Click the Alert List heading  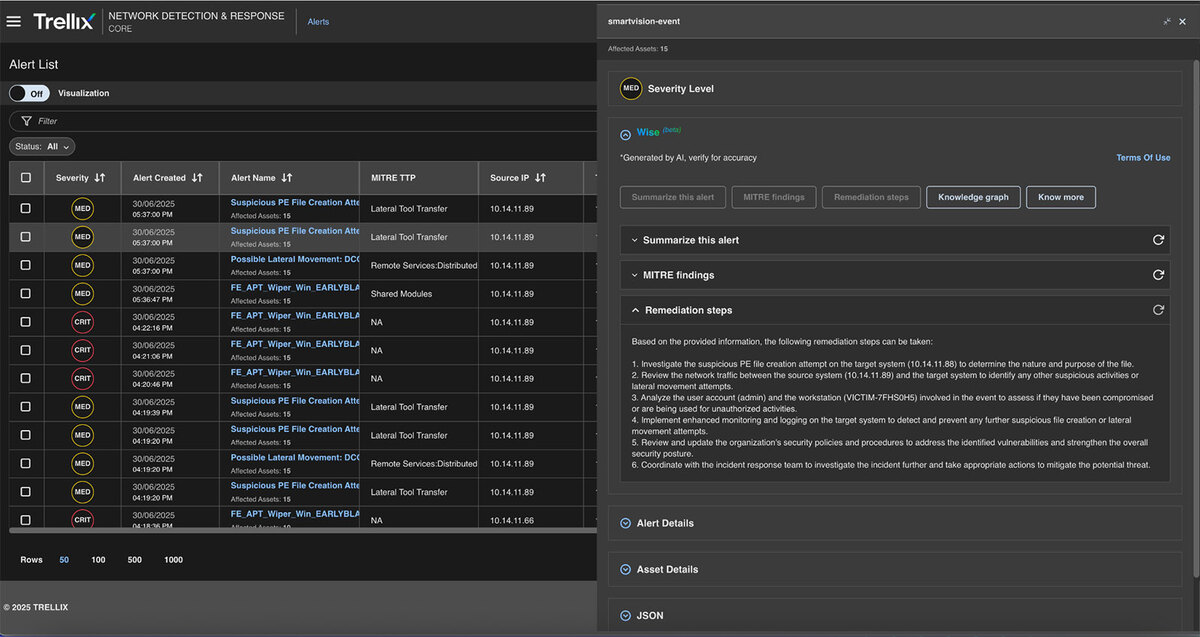34,64
